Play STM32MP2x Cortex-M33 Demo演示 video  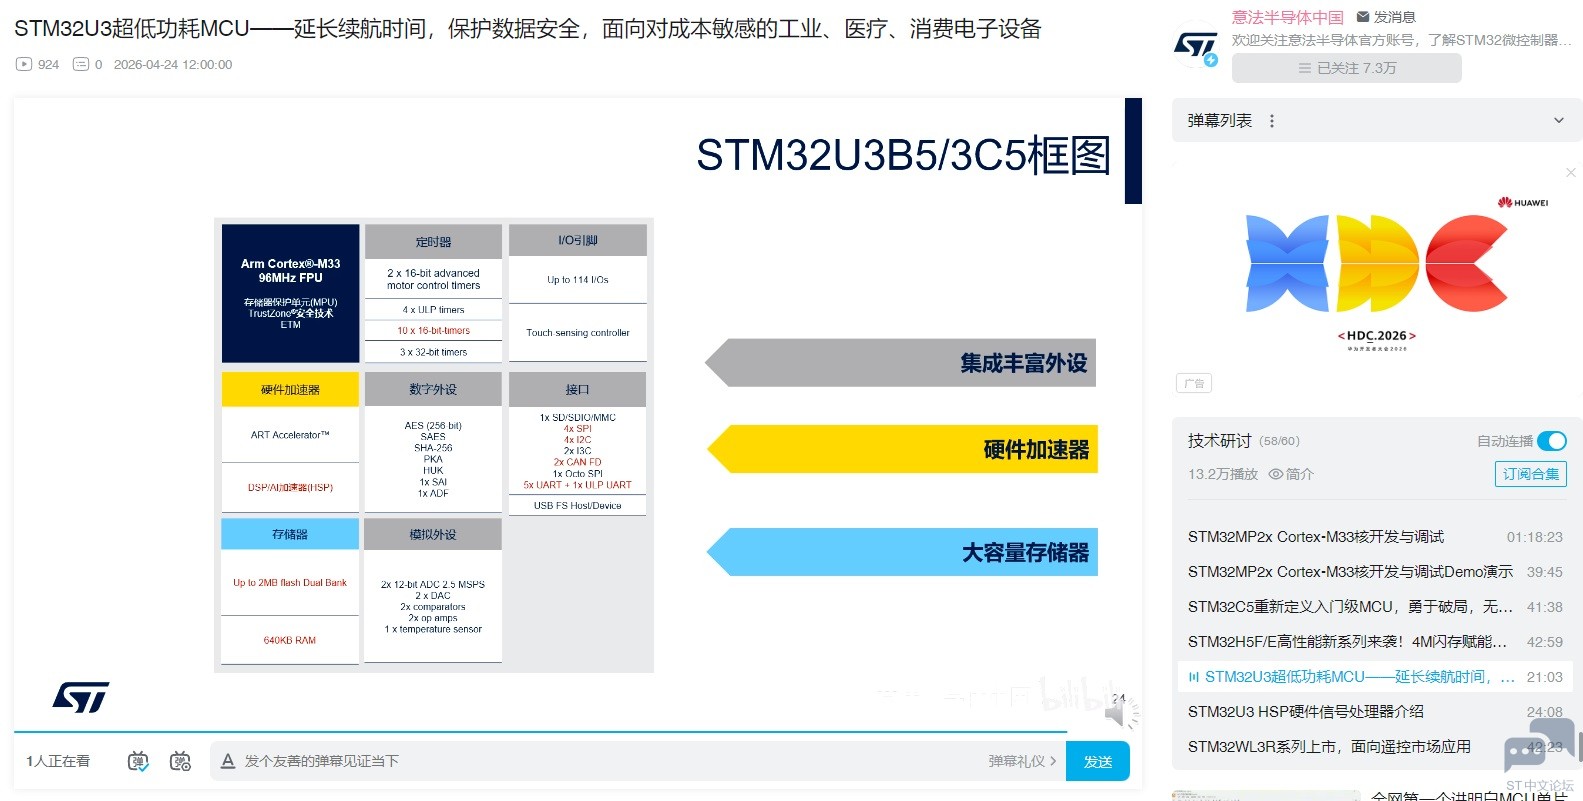pyautogui.click(x=1375, y=572)
